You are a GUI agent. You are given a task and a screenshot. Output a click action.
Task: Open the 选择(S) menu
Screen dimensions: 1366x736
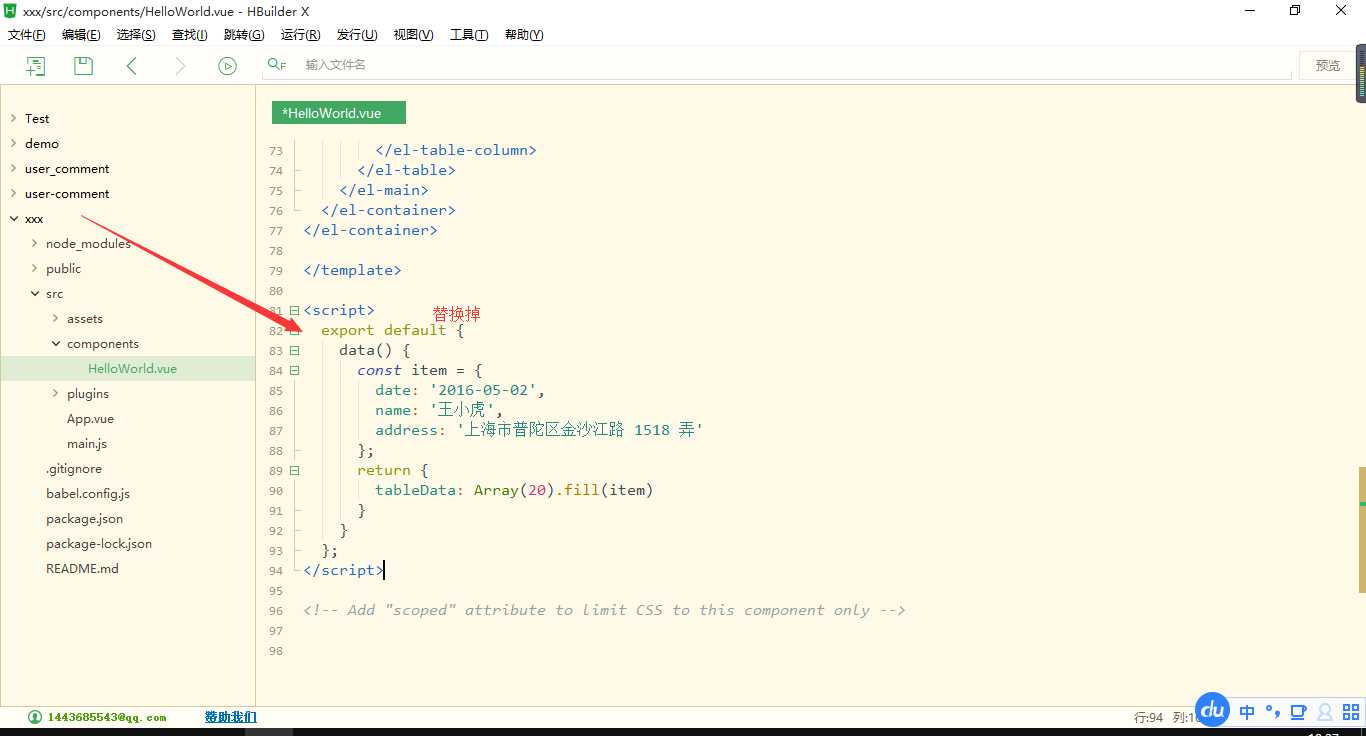click(x=136, y=35)
